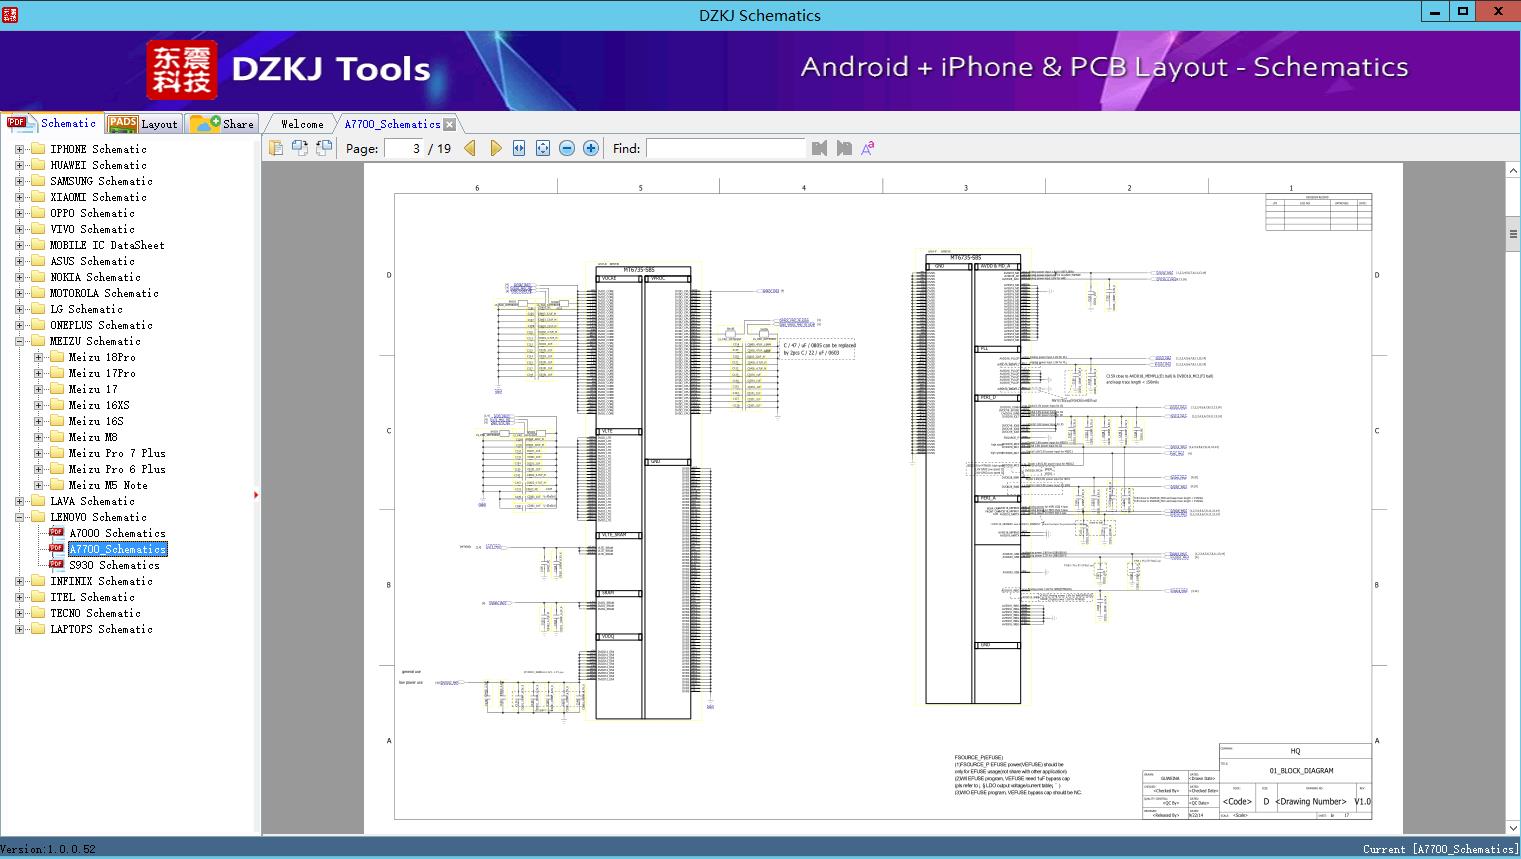Open S930 Schematics file
This screenshot has width=1521, height=859.
tap(114, 565)
